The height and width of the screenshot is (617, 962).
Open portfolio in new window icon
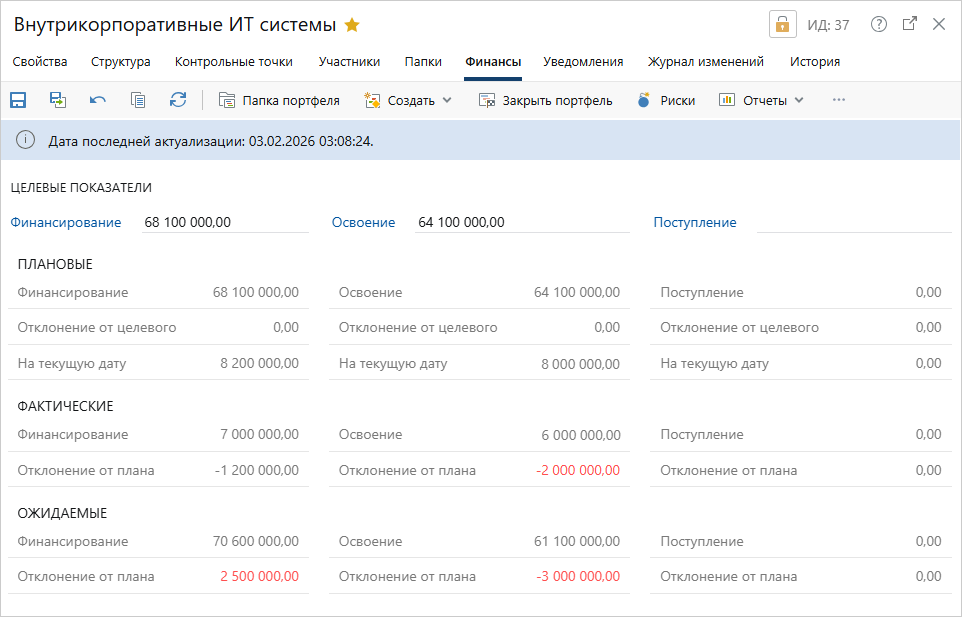[909, 25]
